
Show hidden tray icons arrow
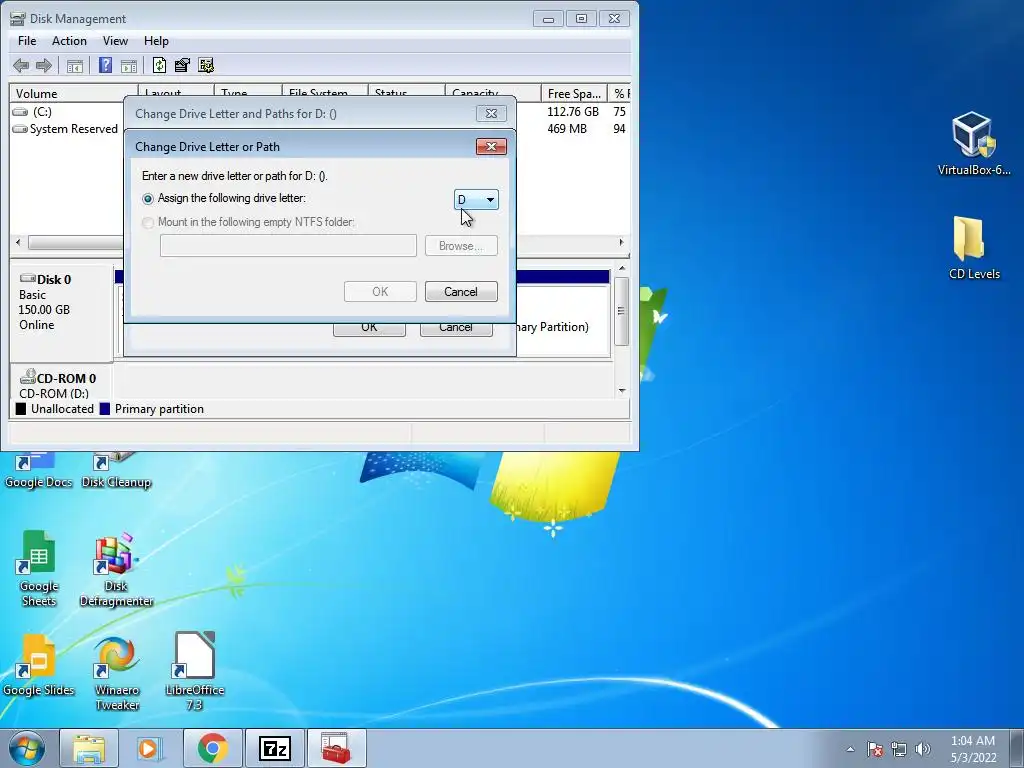pos(850,749)
